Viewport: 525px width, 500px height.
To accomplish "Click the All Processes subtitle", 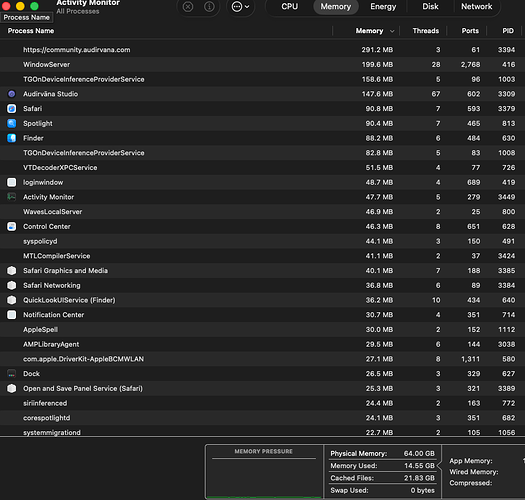I will pos(78,11).
